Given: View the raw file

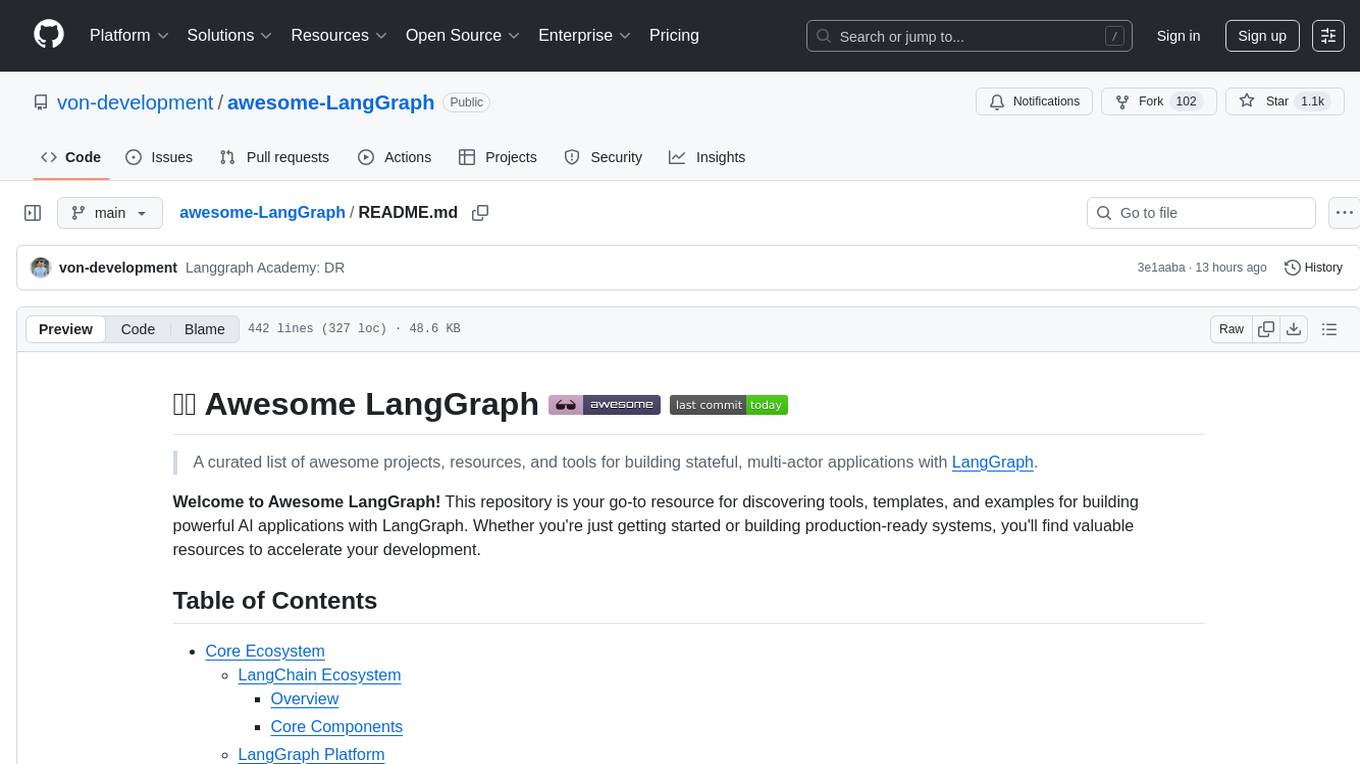Looking at the screenshot, I should (x=1231, y=329).
